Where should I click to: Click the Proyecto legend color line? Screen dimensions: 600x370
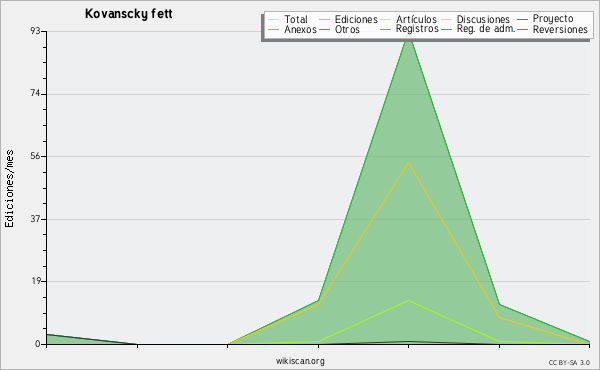[x=522, y=20]
